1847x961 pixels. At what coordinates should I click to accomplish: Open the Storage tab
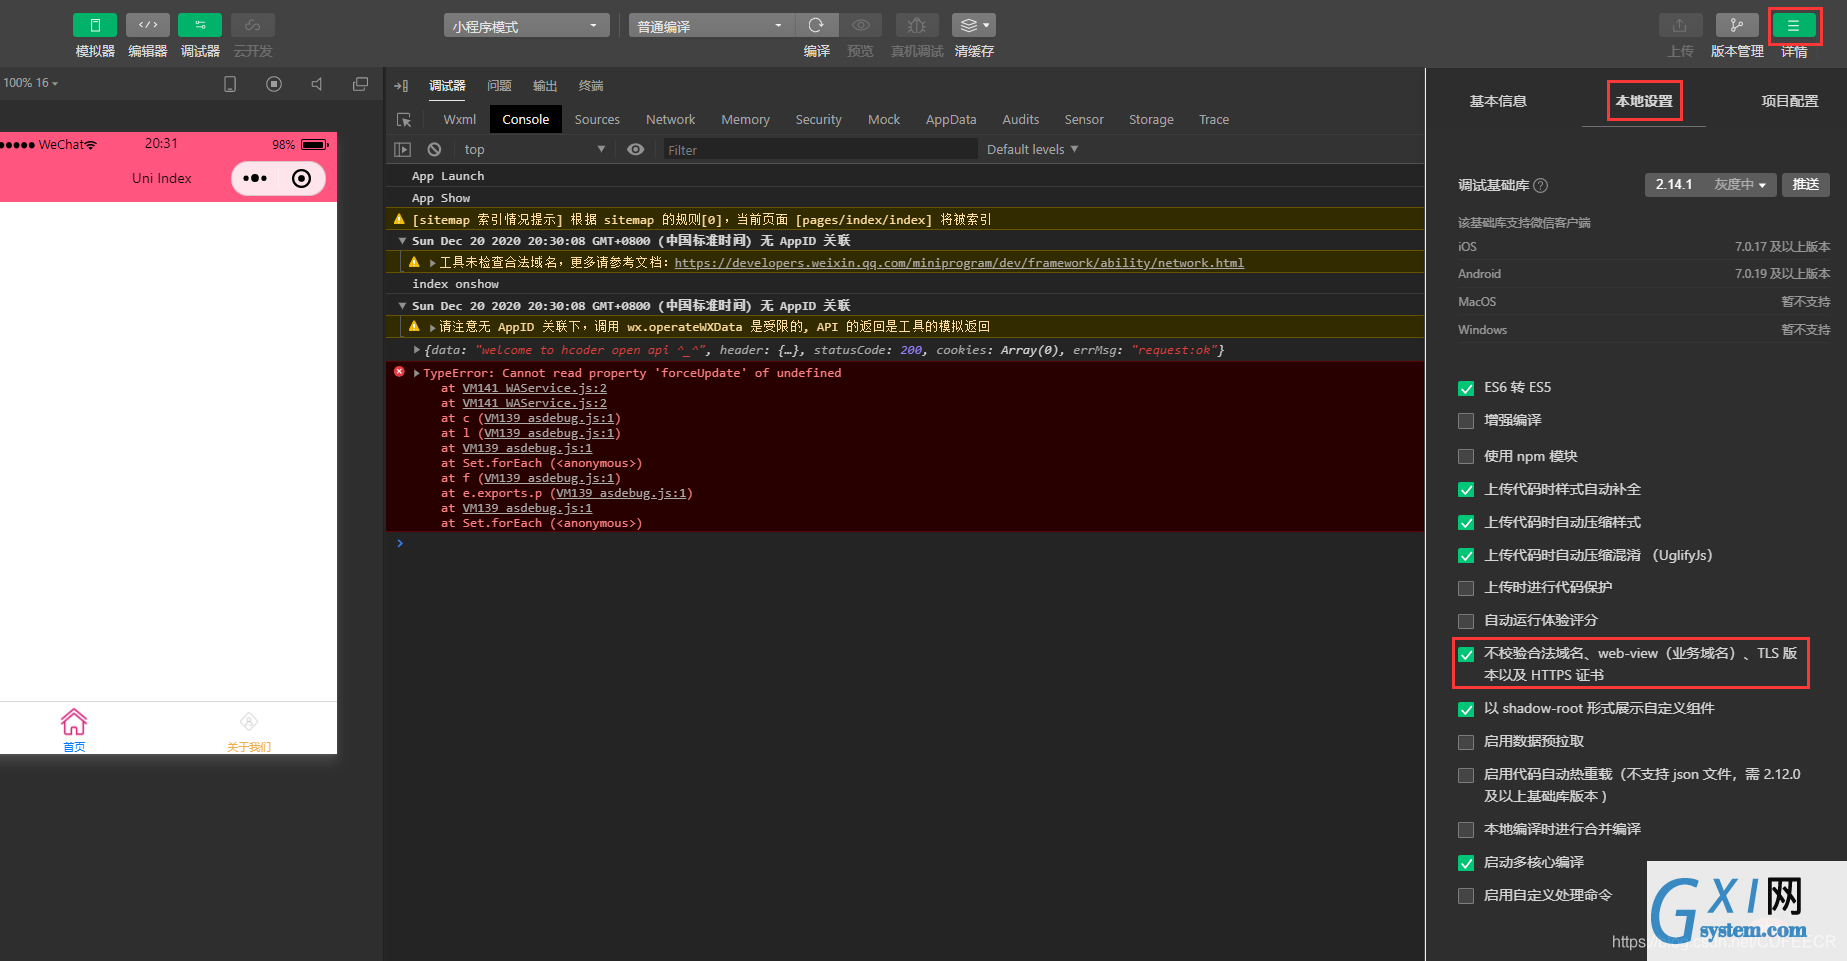pos(1151,120)
